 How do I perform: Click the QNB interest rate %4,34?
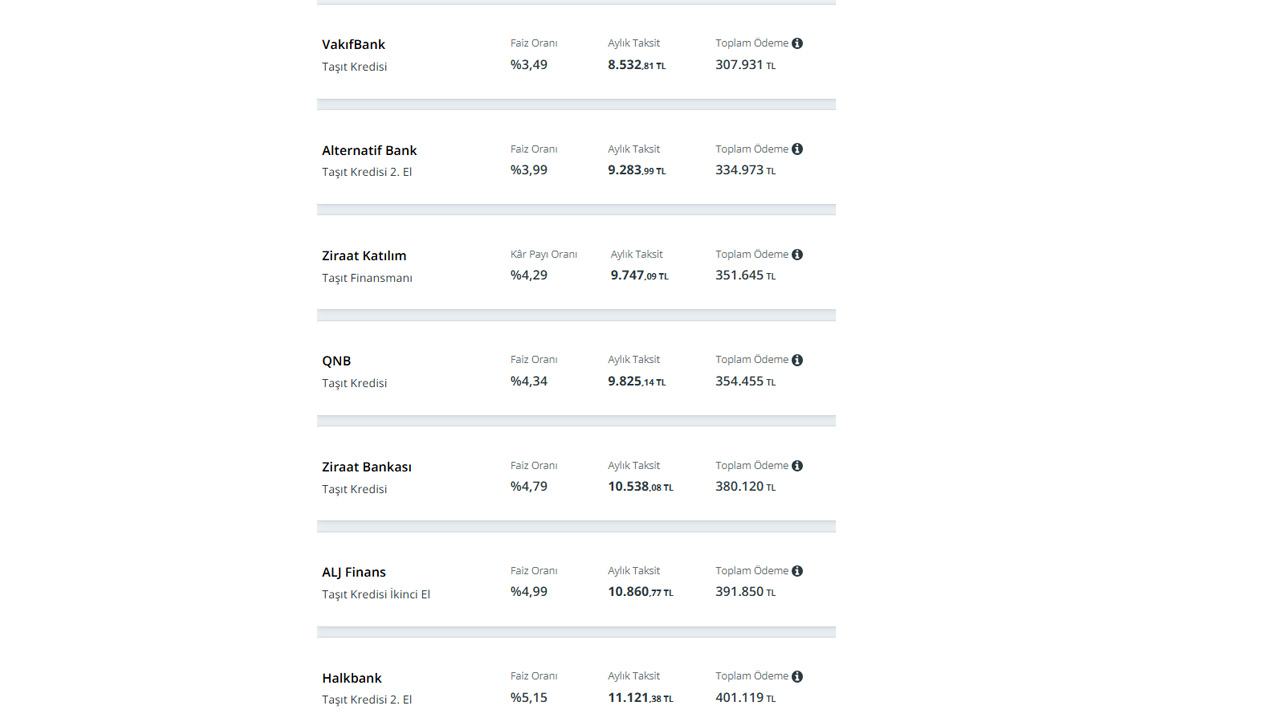tap(529, 381)
